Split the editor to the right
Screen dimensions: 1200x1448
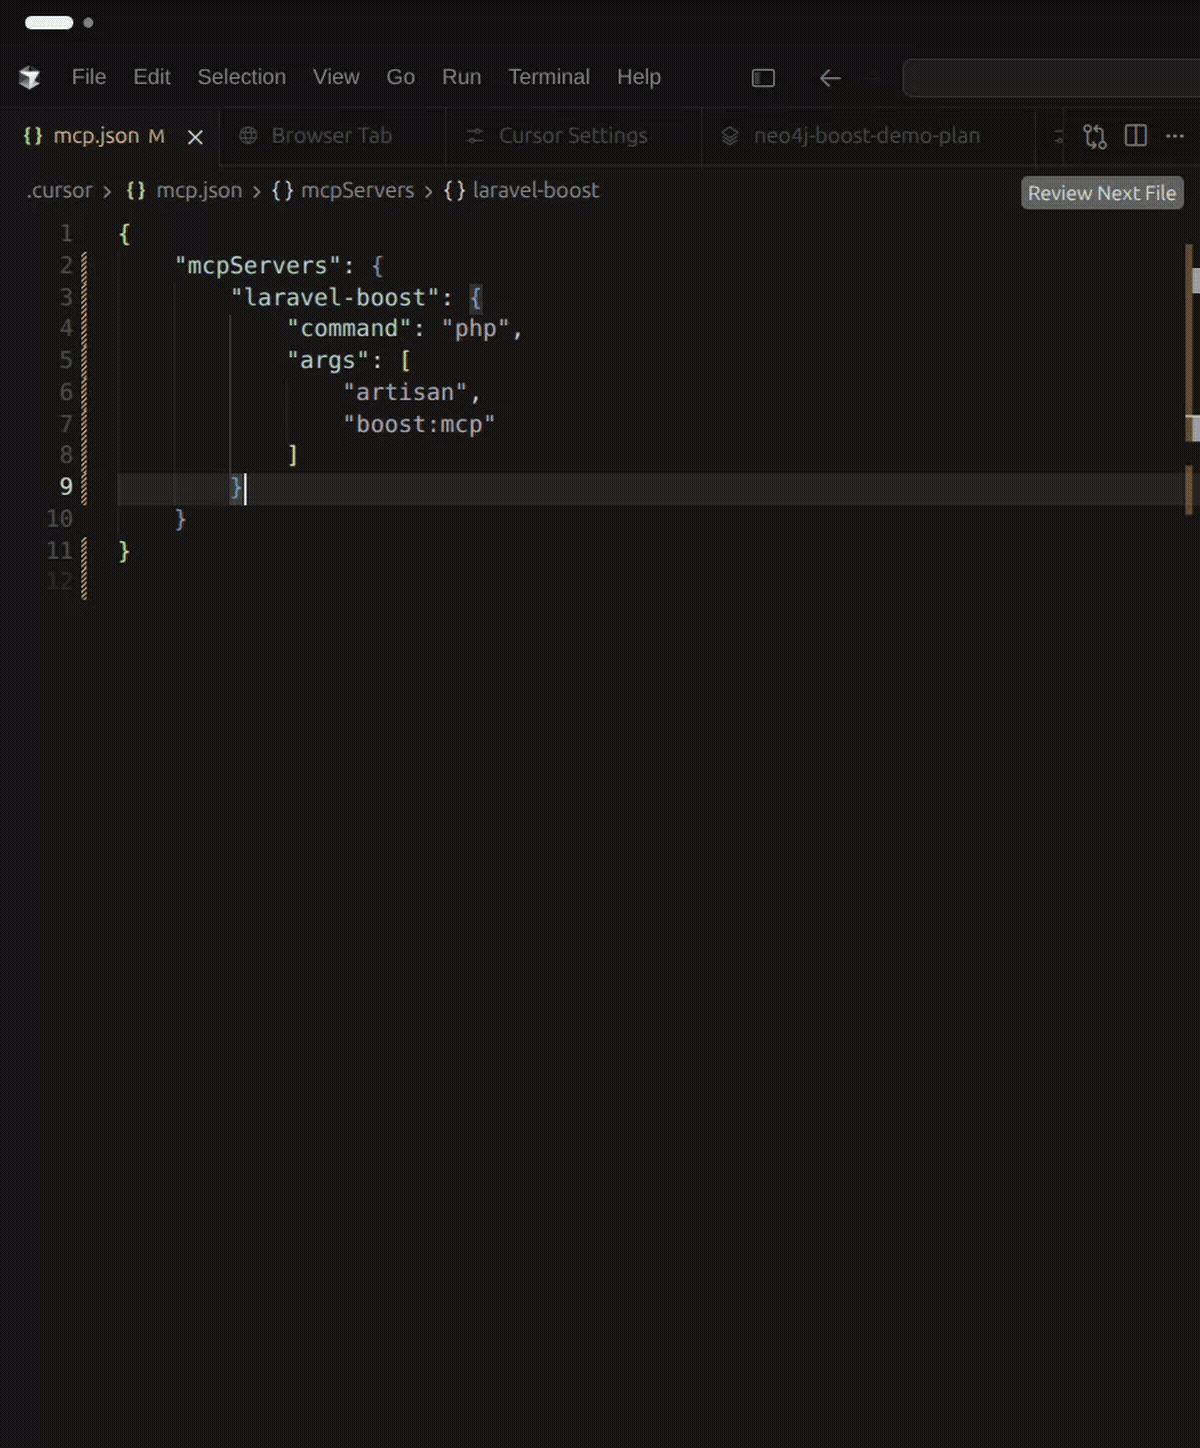(x=1136, y=135)
